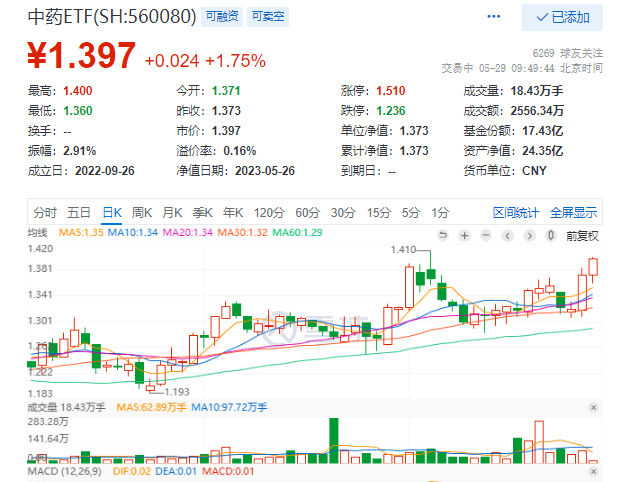Select the 季K chart tab
This screenshot has width=617, height=482.
tap(203, 213)
